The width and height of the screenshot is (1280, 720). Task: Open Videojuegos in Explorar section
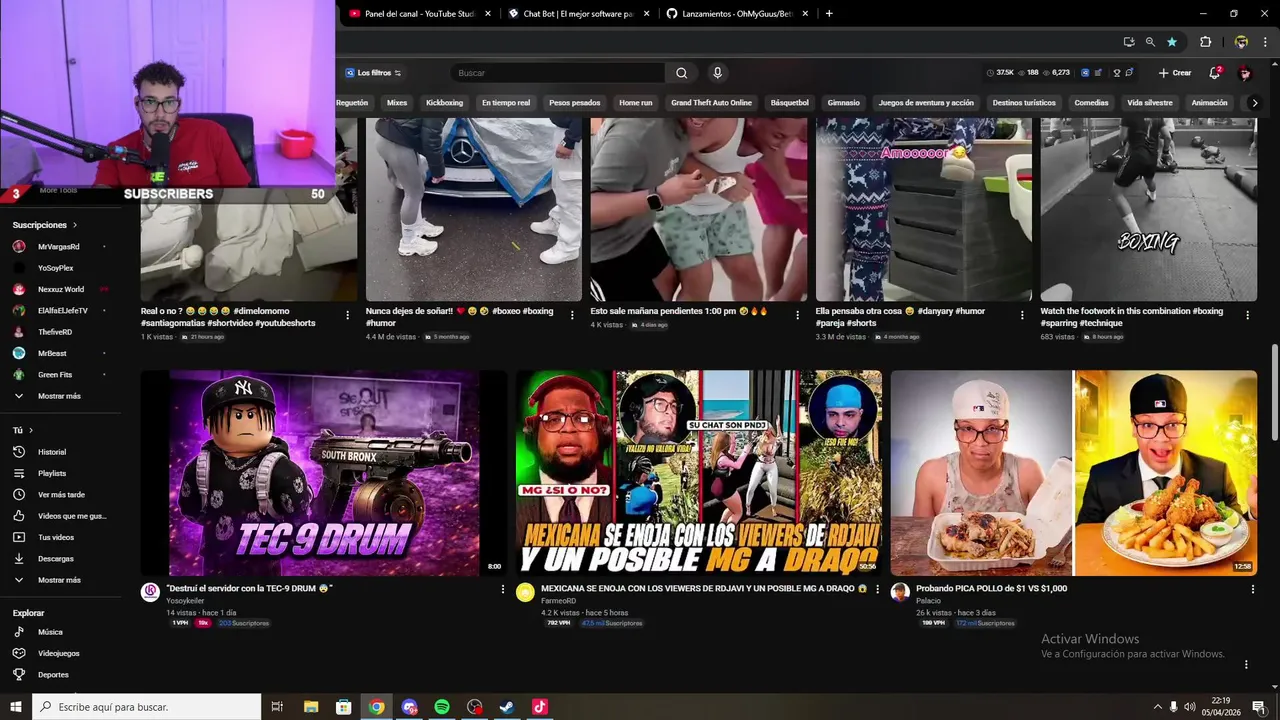pyautogui.click(x=60, y=653)
